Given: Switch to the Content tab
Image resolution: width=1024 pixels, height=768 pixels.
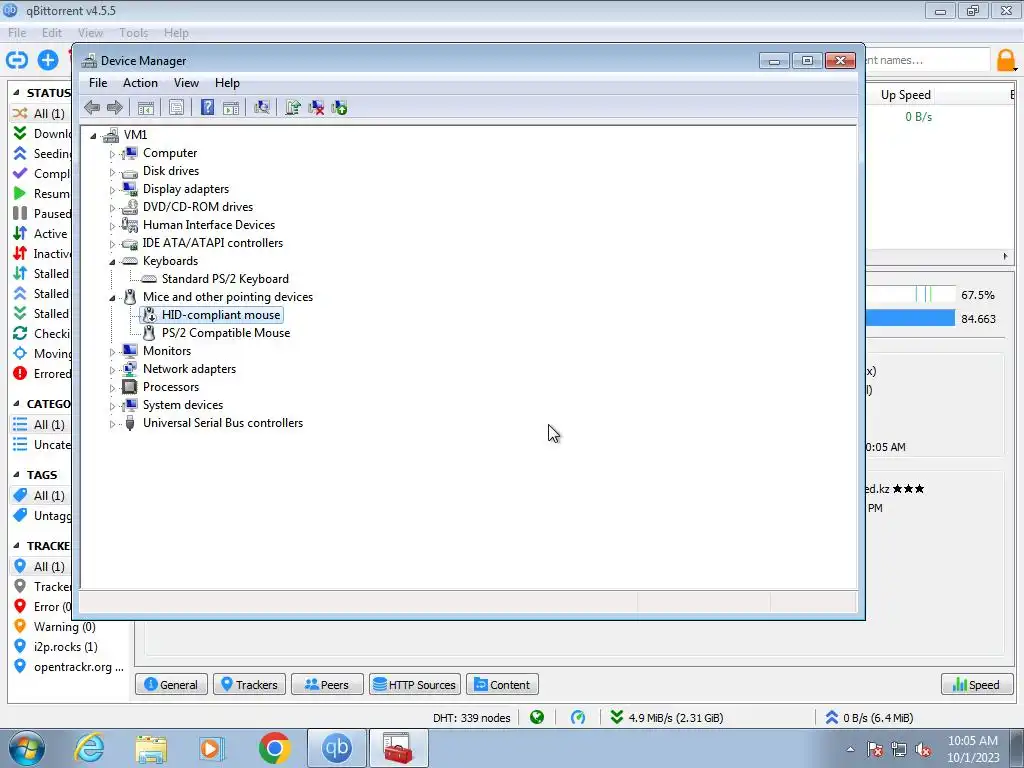Looking at the screenshot, I should pyautogui.click(x=502, y=684).
